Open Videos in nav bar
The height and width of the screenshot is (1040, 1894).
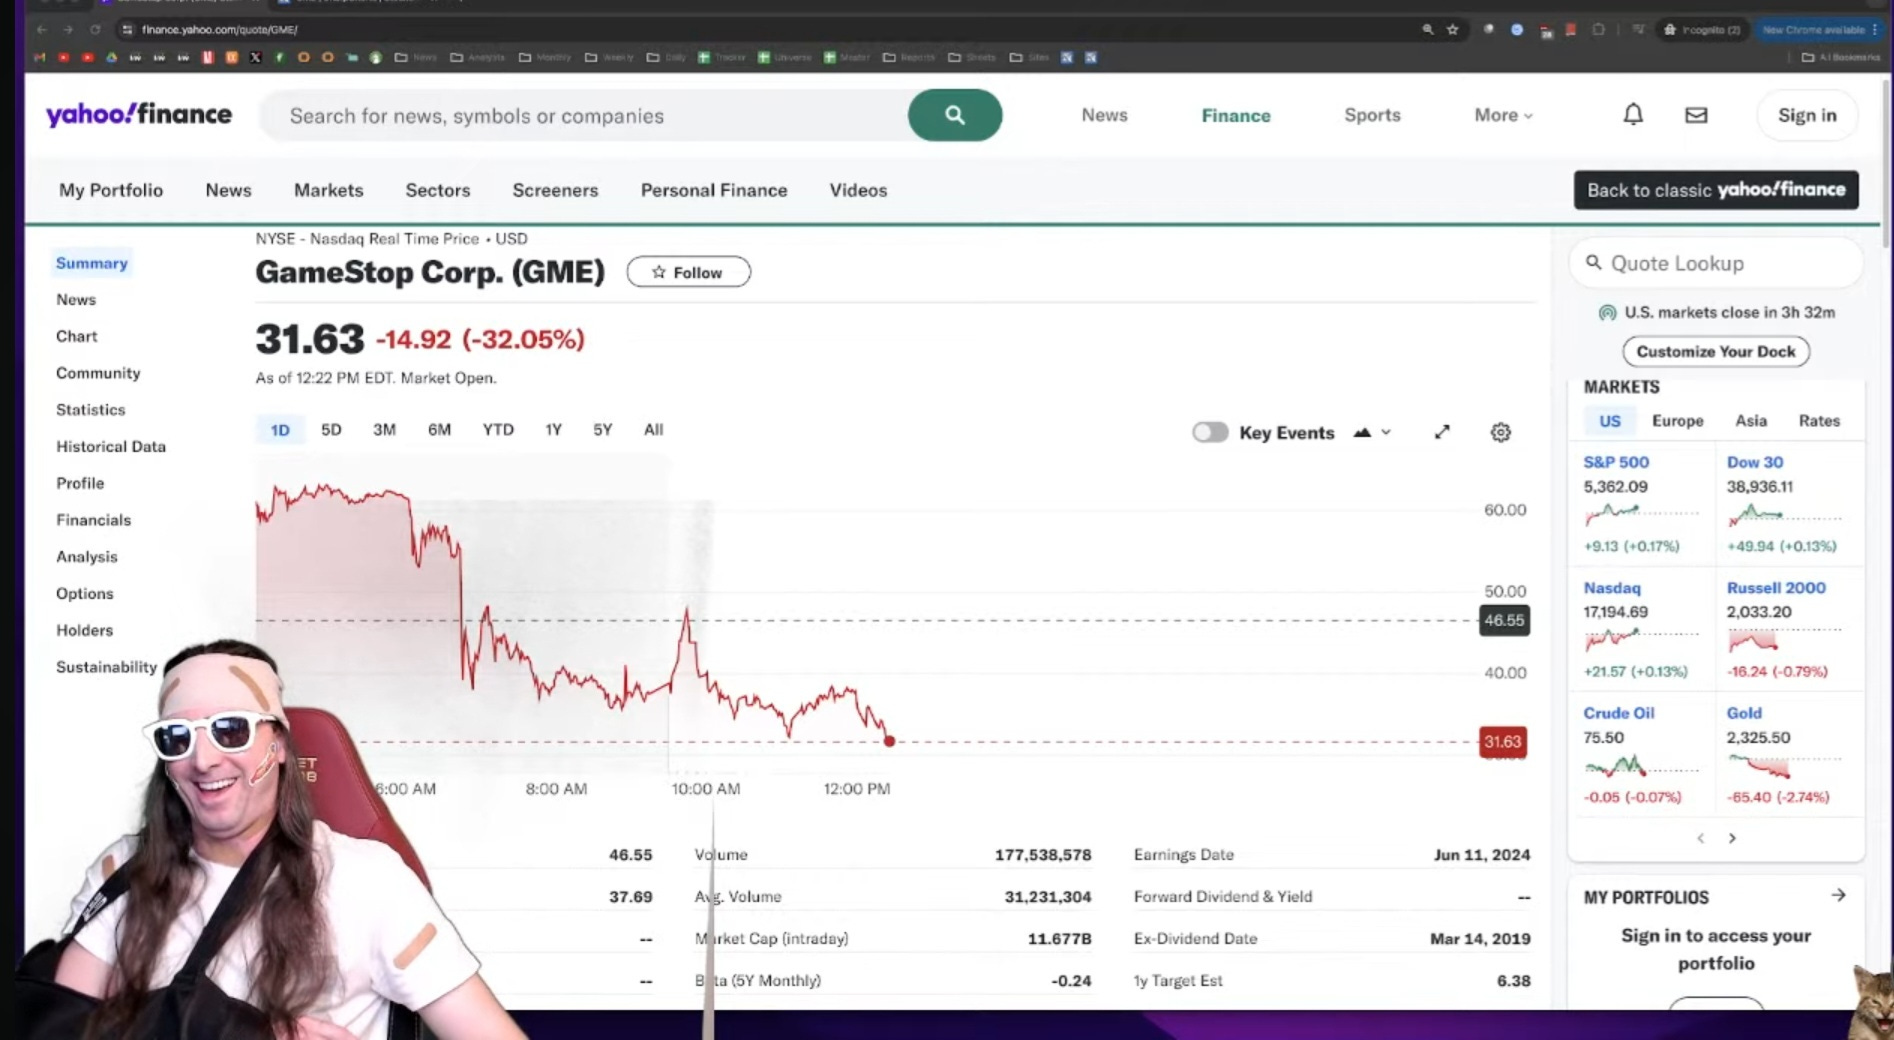click(858, 190)
